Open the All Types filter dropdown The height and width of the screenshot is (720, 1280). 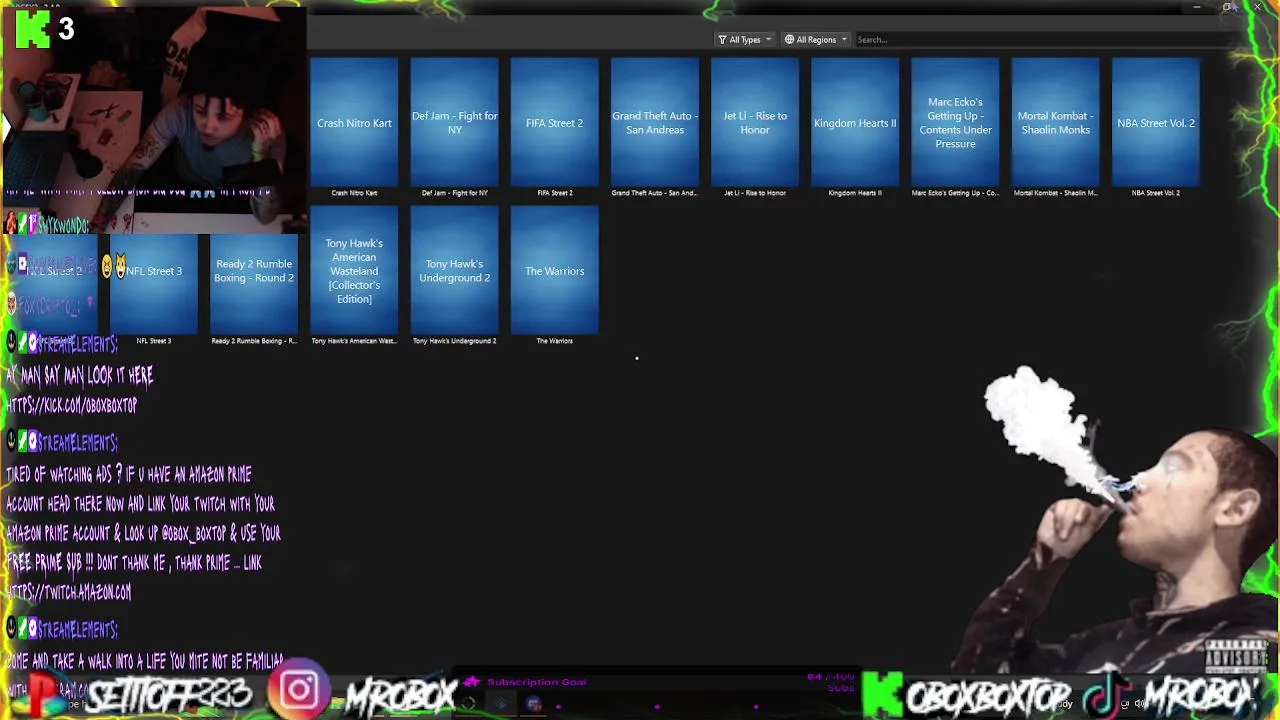point(744,40)
